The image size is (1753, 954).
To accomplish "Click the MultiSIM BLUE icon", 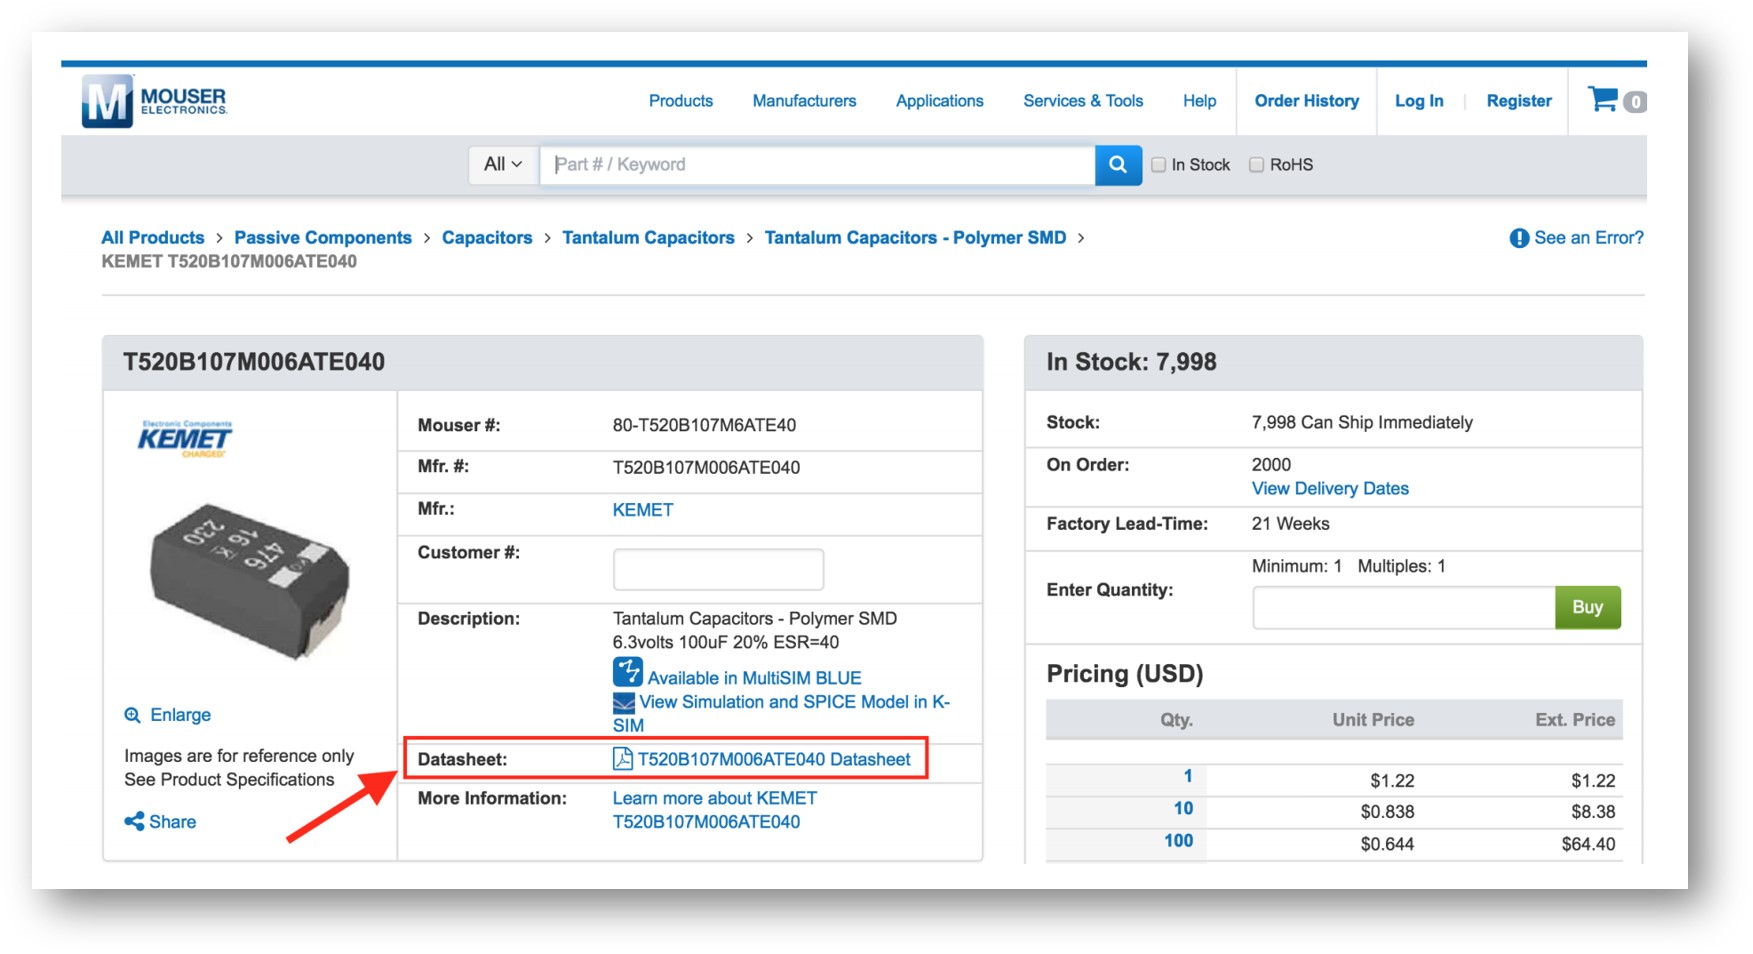I will tap(627, 672).
